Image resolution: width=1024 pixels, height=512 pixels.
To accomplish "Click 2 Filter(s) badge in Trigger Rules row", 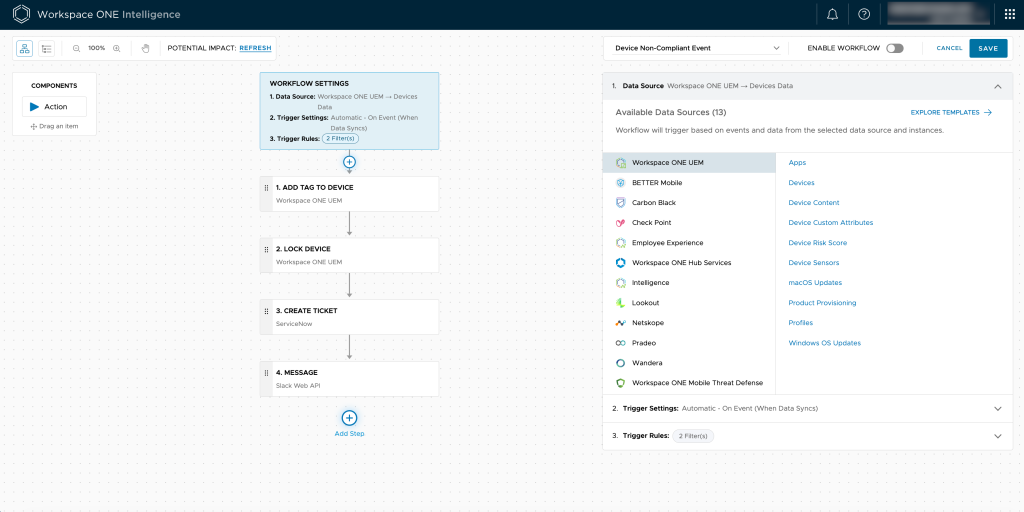I will (x=693, y=436).
